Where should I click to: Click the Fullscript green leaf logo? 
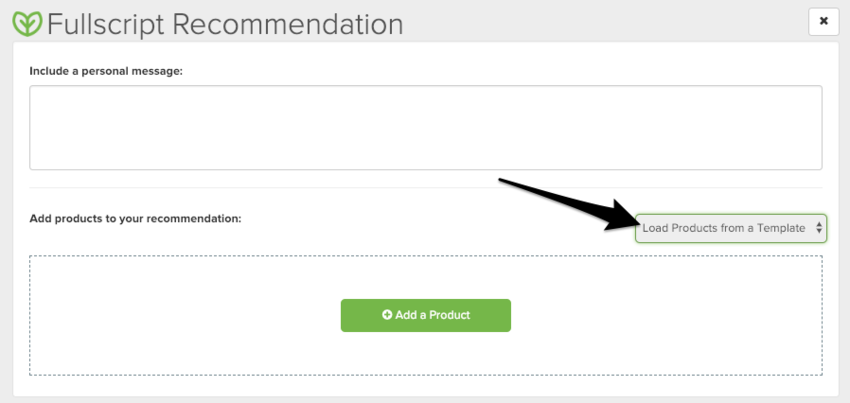(27, 23)
